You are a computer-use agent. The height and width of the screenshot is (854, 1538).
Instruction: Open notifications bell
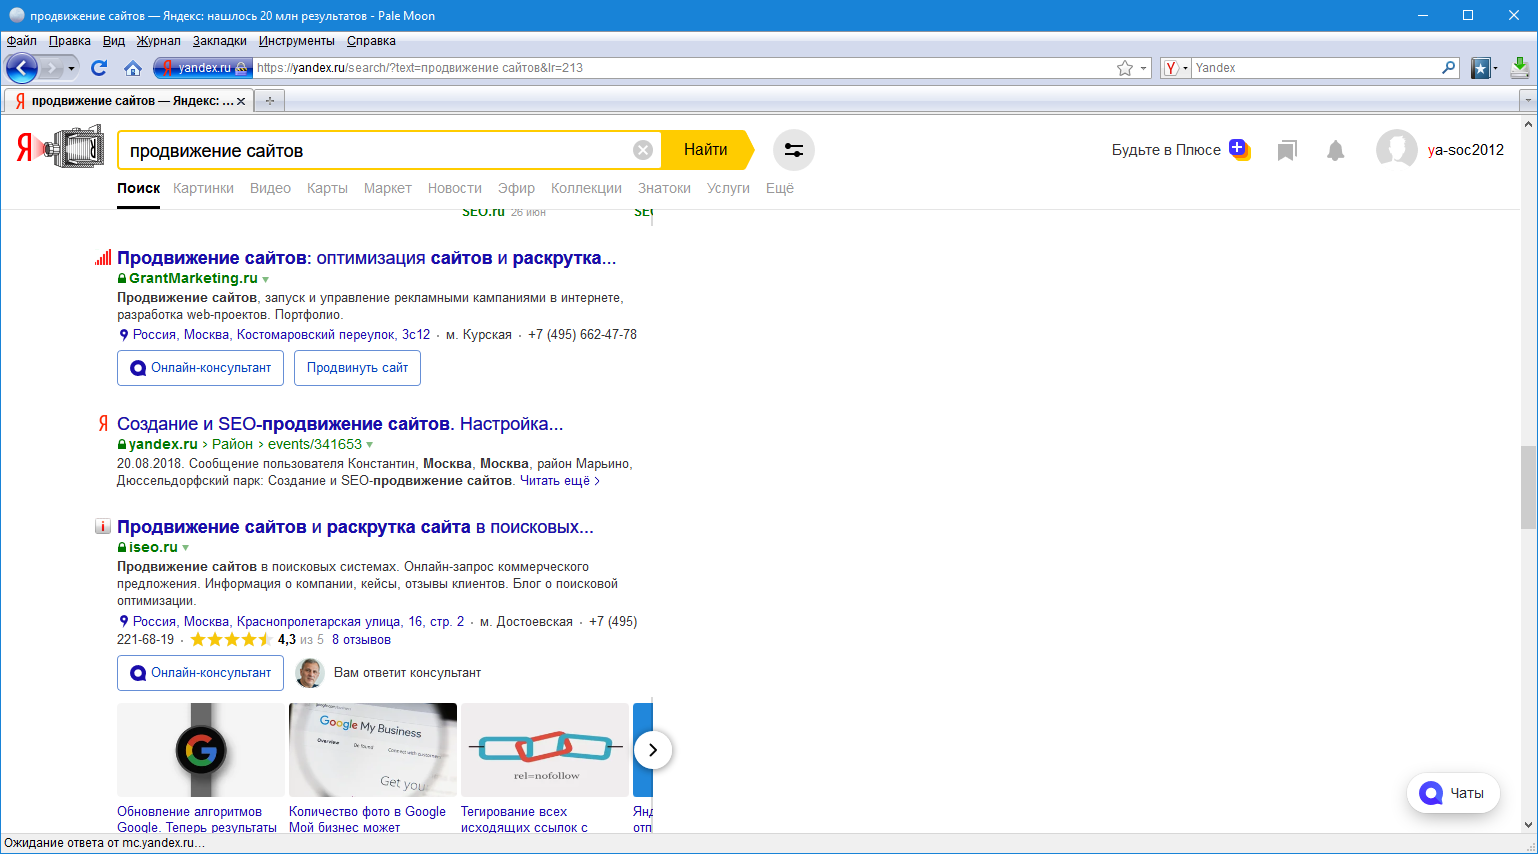(1335, 150)
